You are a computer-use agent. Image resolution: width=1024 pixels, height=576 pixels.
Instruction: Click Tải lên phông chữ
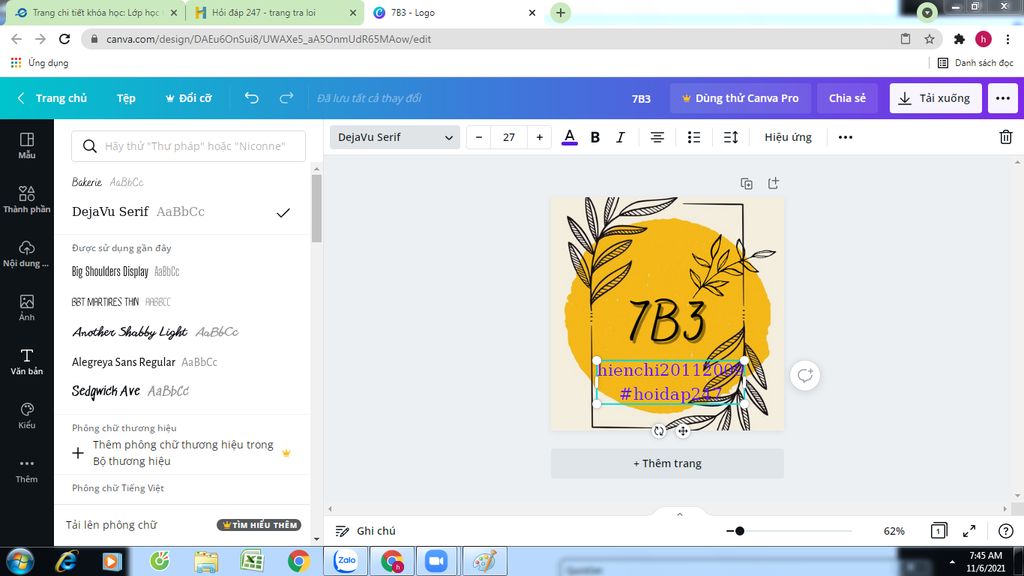[x=111, y=525]
